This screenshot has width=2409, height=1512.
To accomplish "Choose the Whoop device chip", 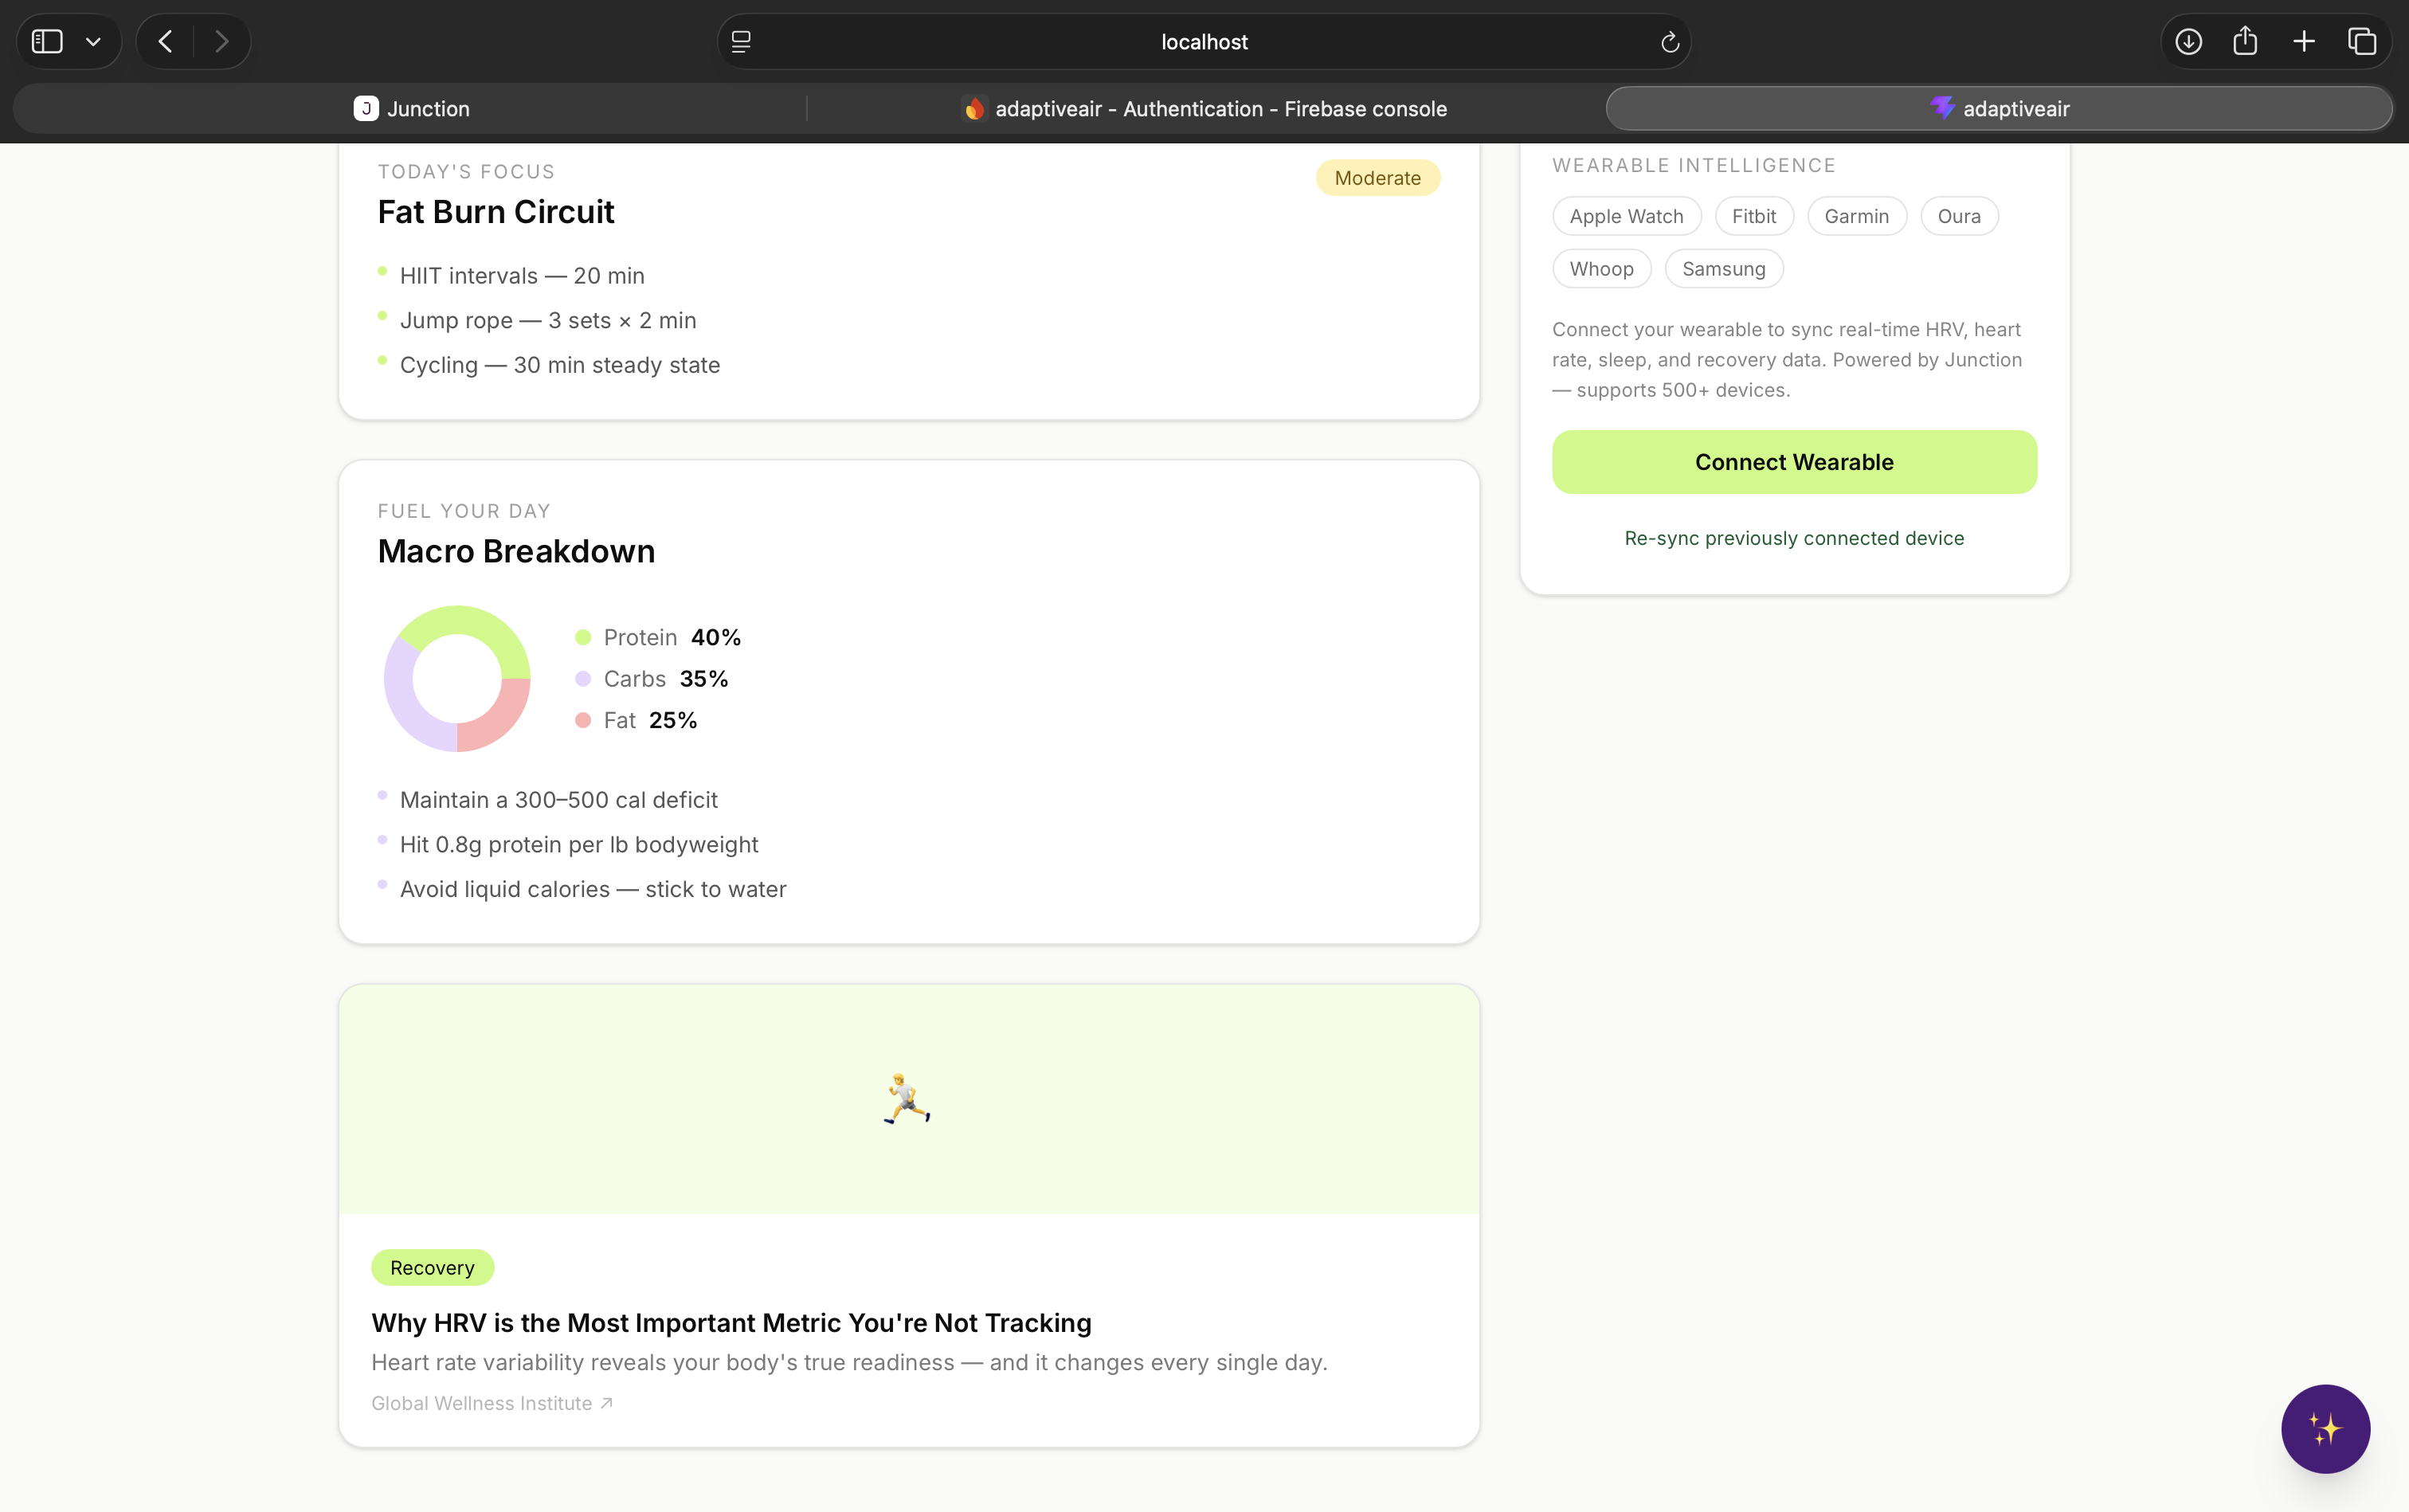I will pos(1601,269).
